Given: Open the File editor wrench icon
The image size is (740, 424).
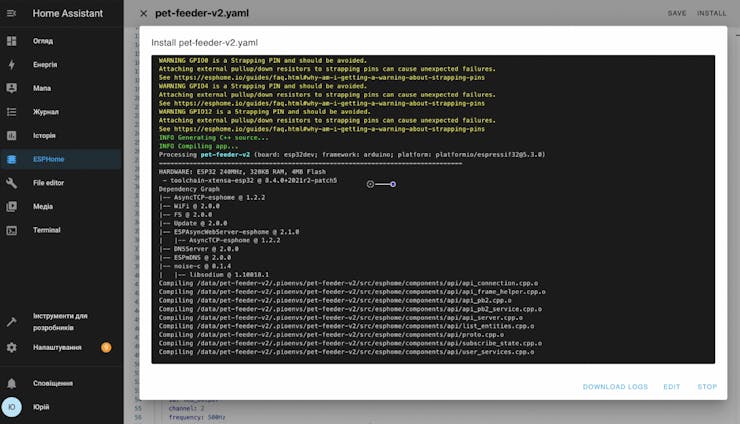Looking at the screenshot, I should pyautogui.click(x=11, y=183).
